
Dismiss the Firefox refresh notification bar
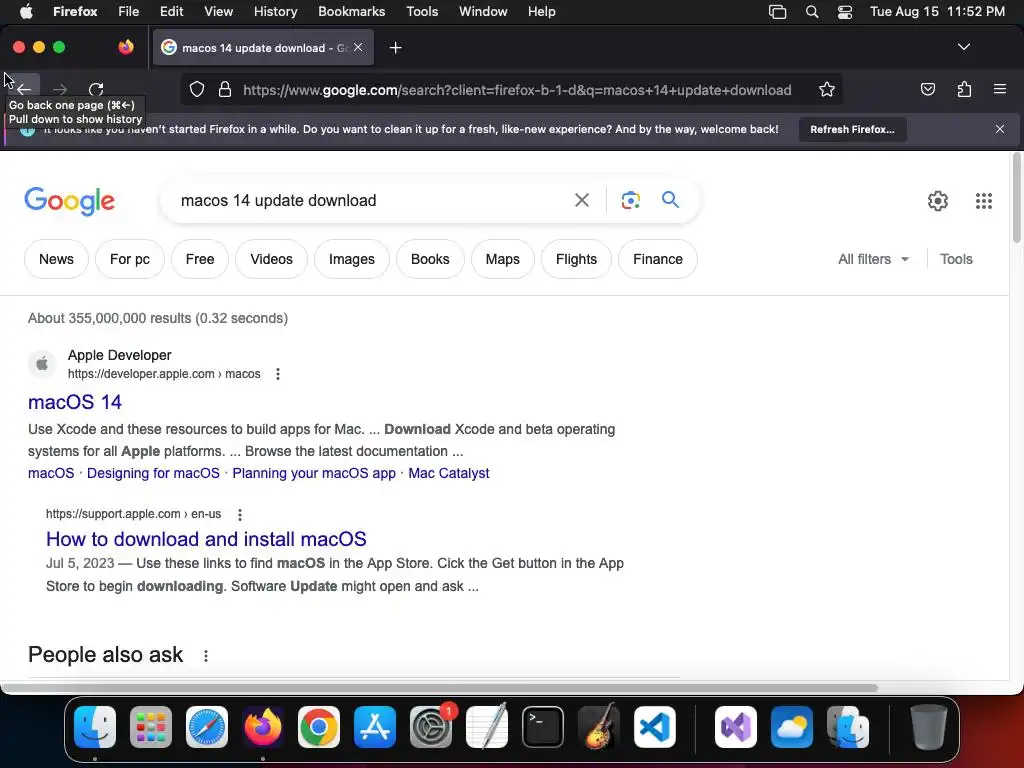[1000, 129]
